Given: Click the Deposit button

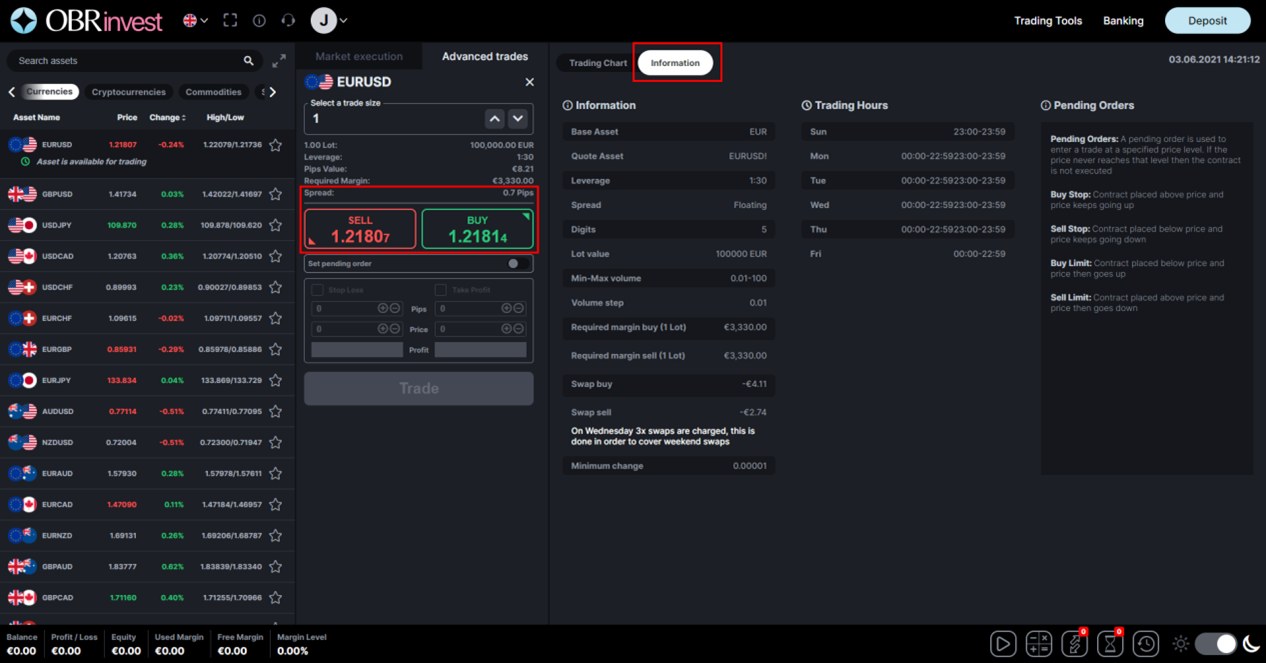Looking at the screenshot, I should [1207, 20].
